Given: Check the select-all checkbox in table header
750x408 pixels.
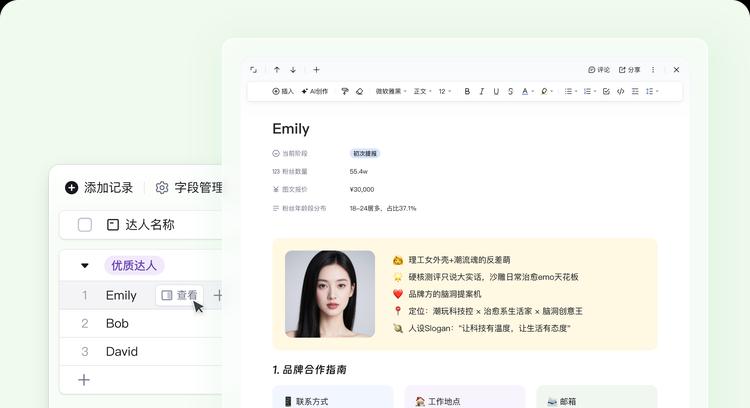Looking at the screenshot, I should pyautogui.click(x=85, y=225).
